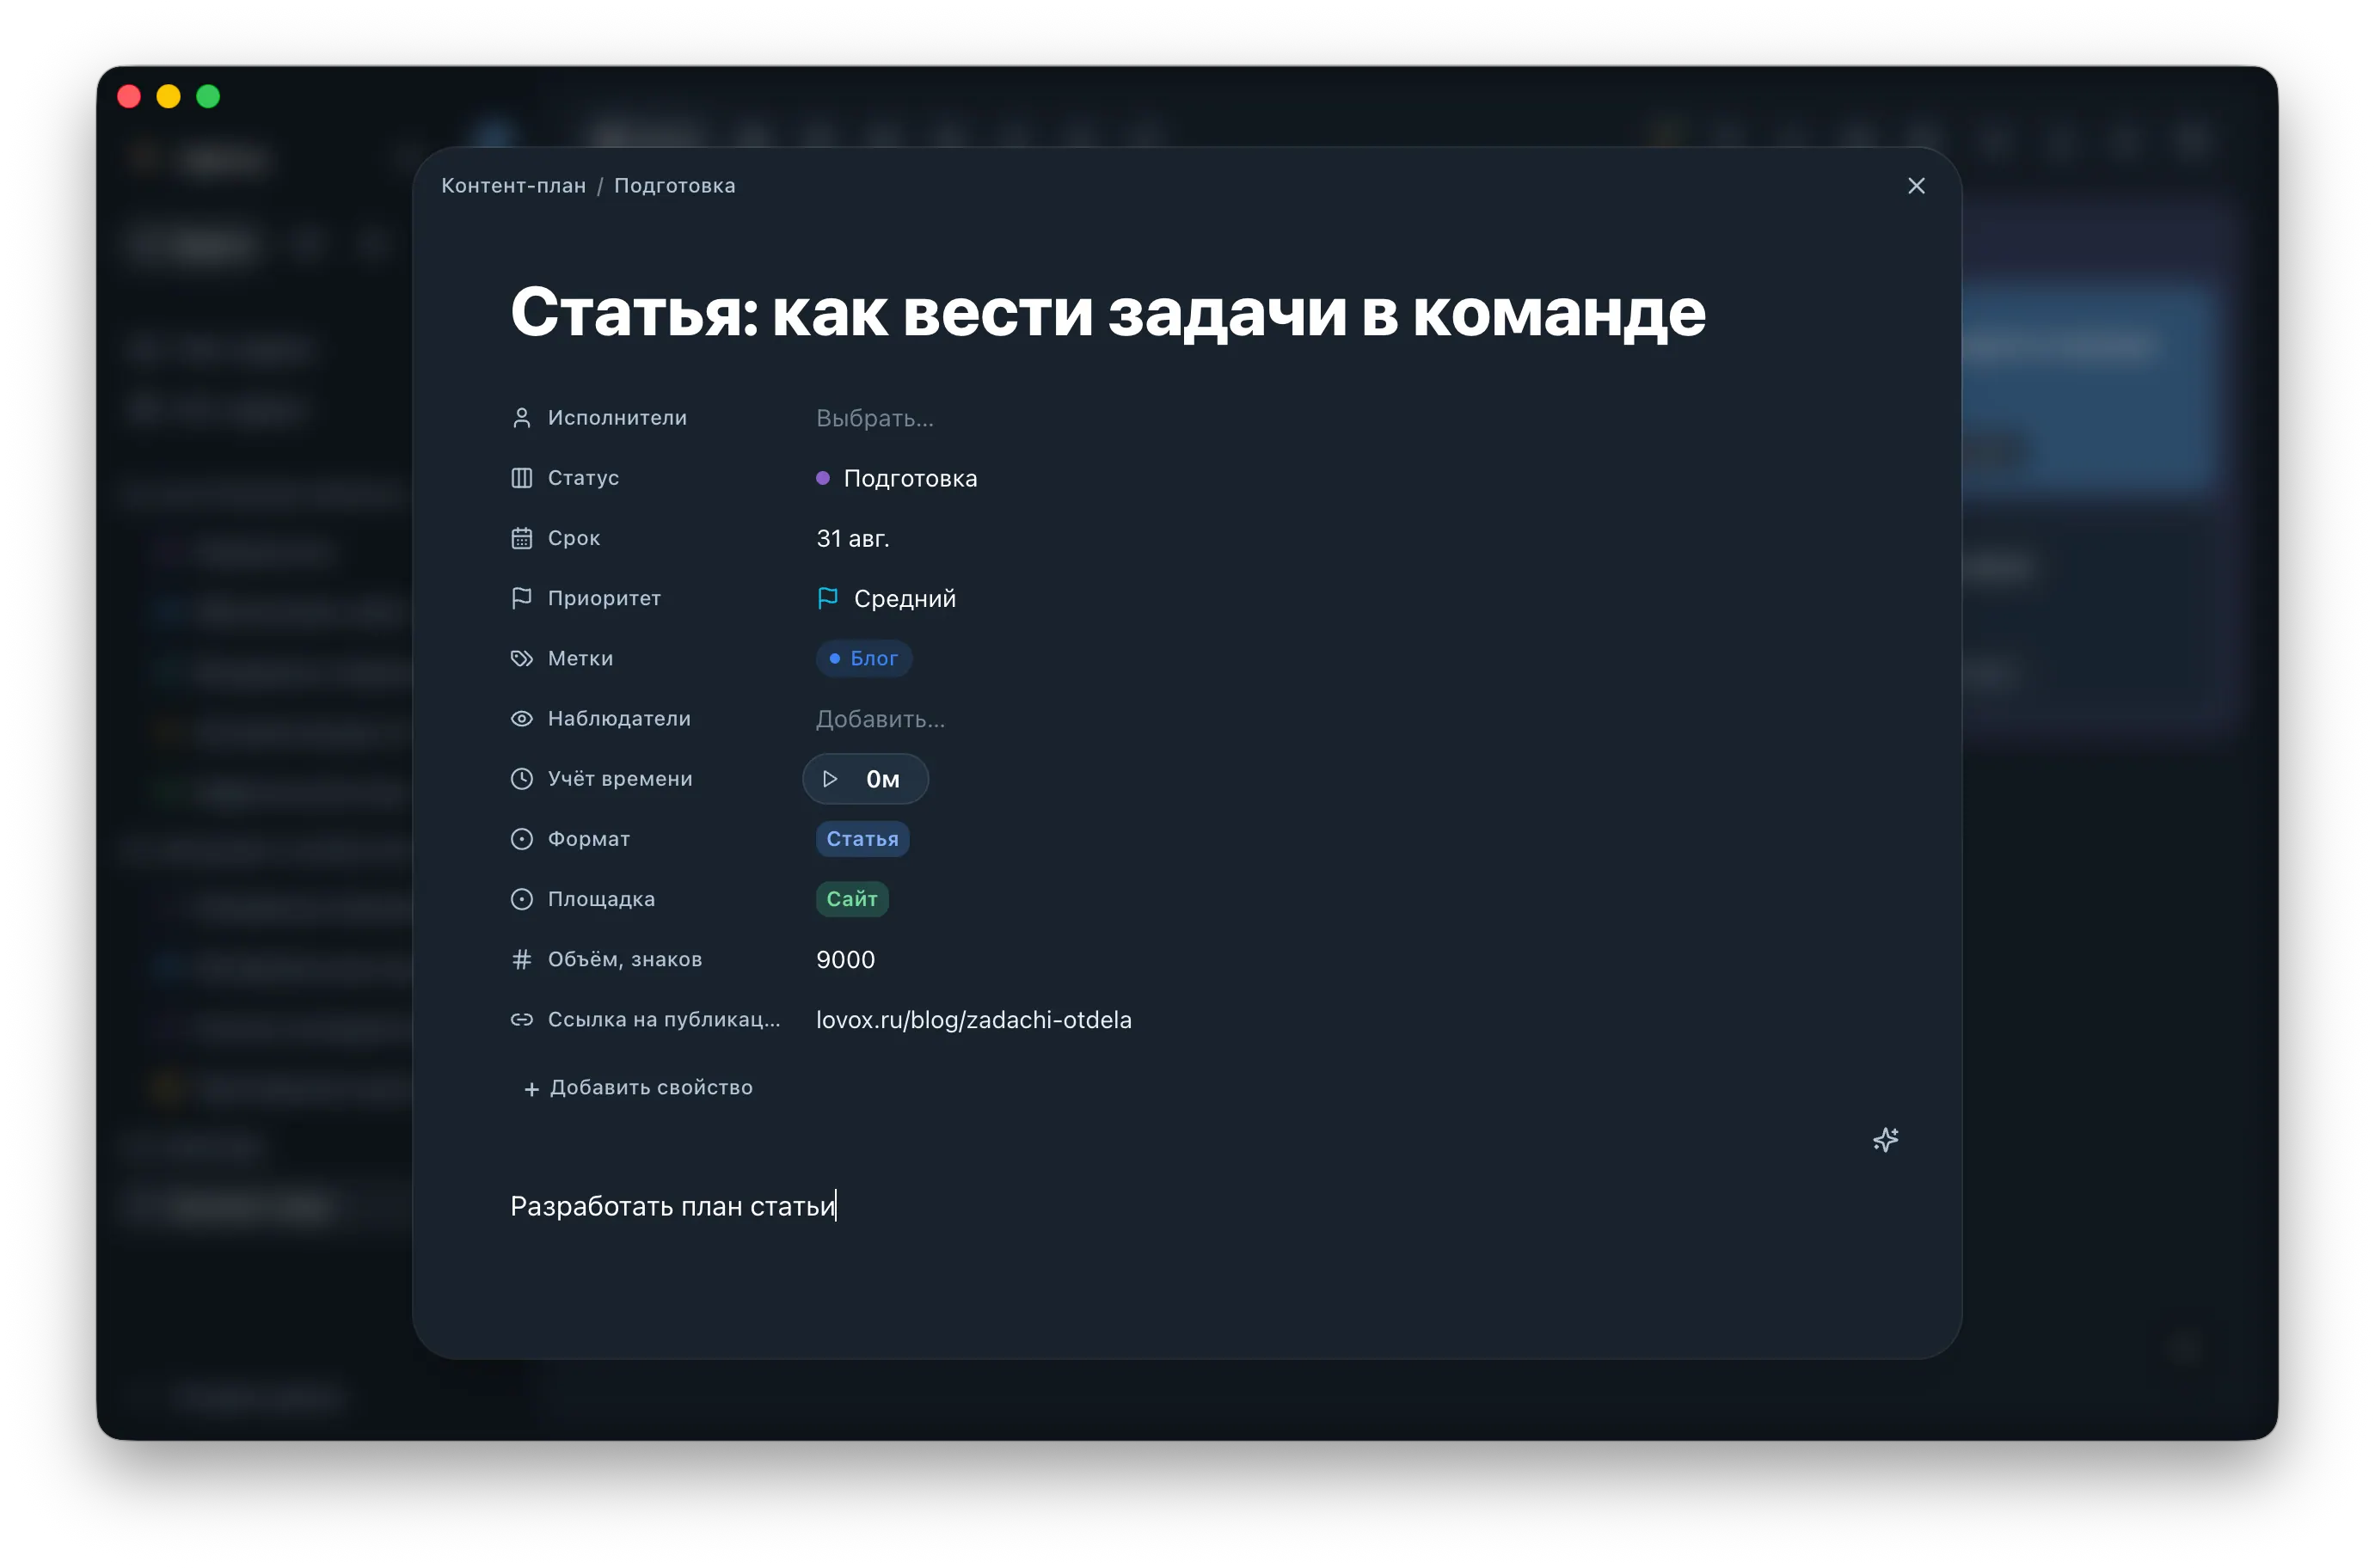Click the link icon beside Ссылка на публикацию
Screen dimensions: 2375x1568
521,1019
